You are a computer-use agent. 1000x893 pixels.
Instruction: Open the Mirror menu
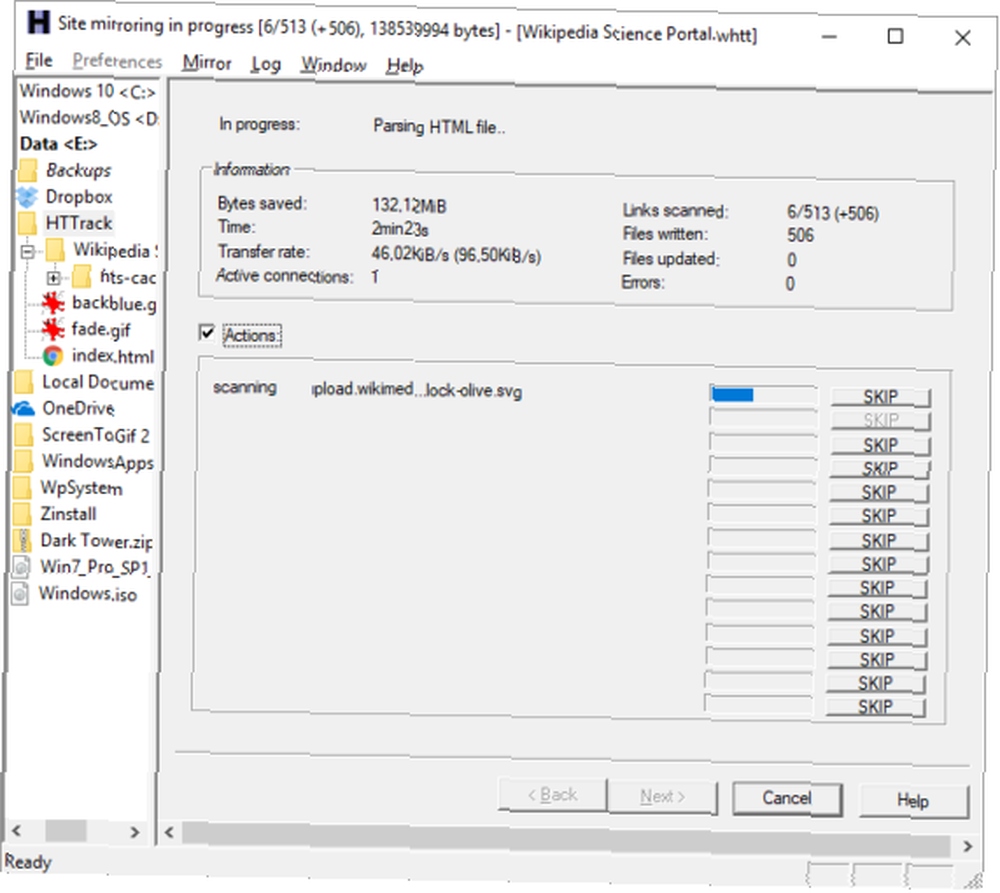(207, 63)
